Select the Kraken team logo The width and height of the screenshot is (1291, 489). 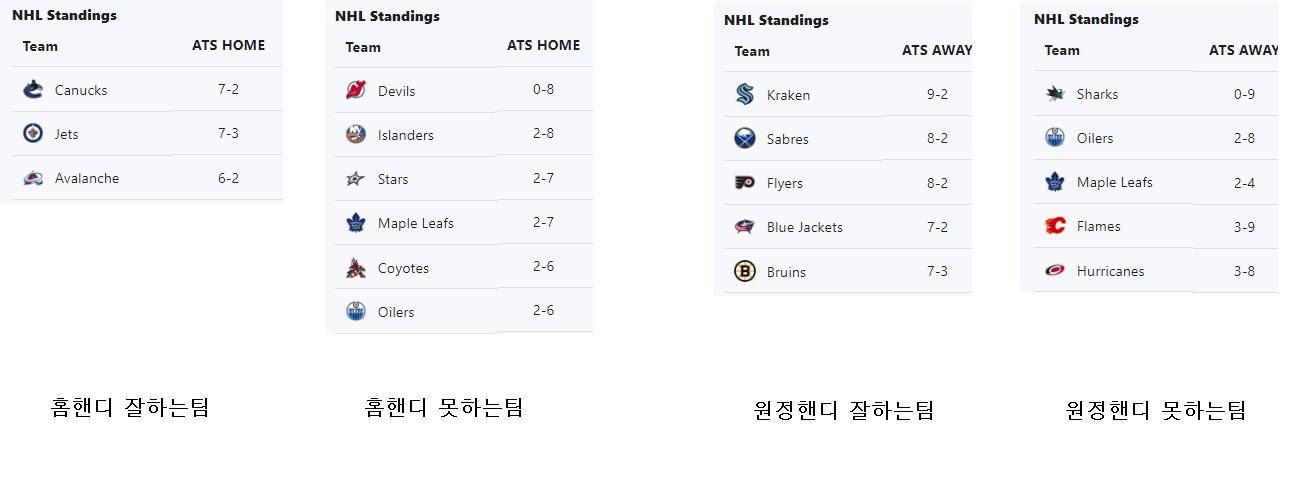coord(745,95)
